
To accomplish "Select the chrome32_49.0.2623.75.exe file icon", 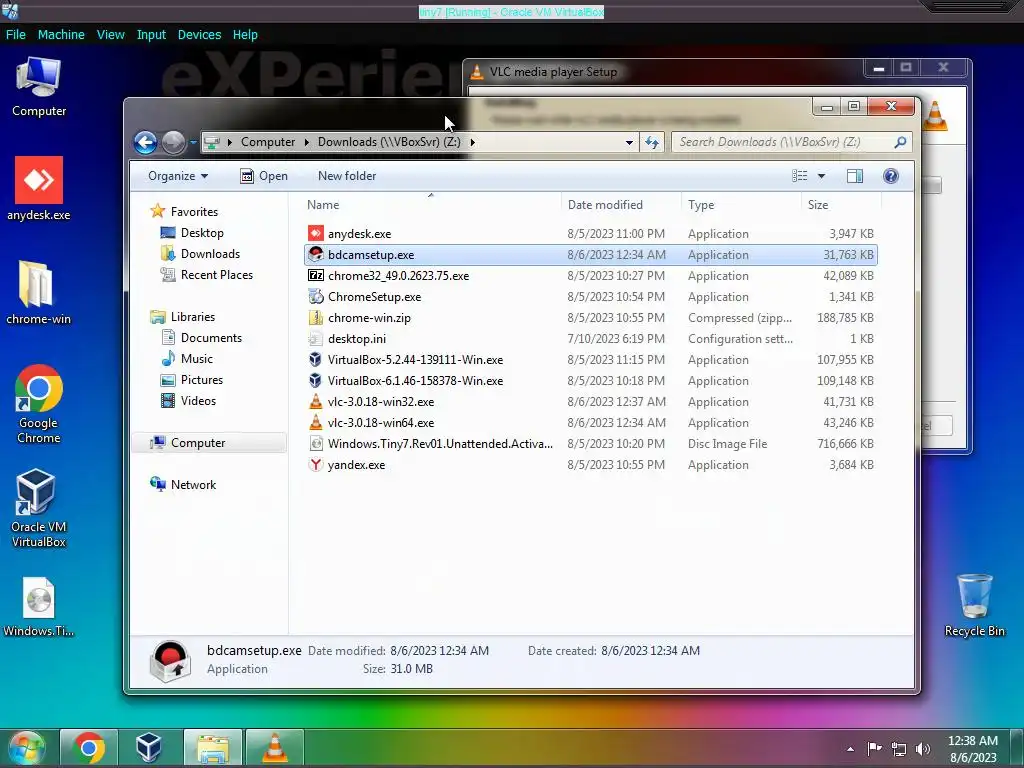I will coord(316,275).
